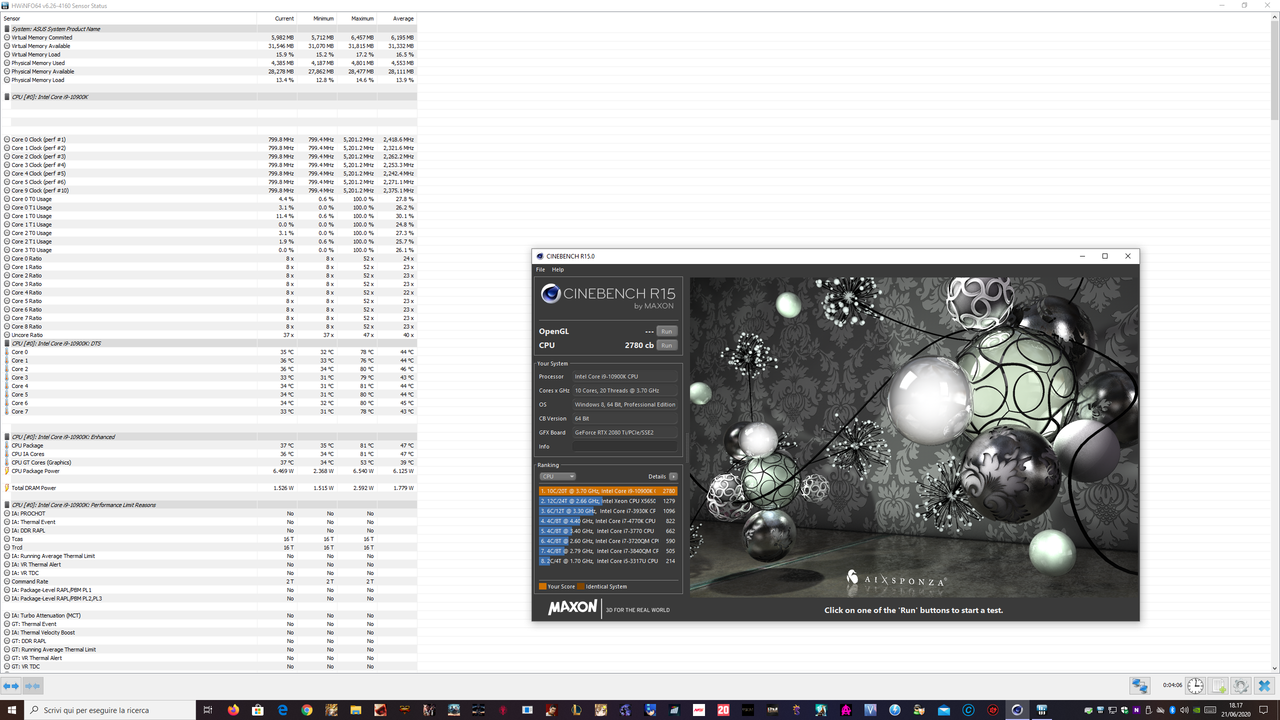Open NVIDIA settings from the system tray icon
The image size is (1280, 720).
(x=1196, y=710)
